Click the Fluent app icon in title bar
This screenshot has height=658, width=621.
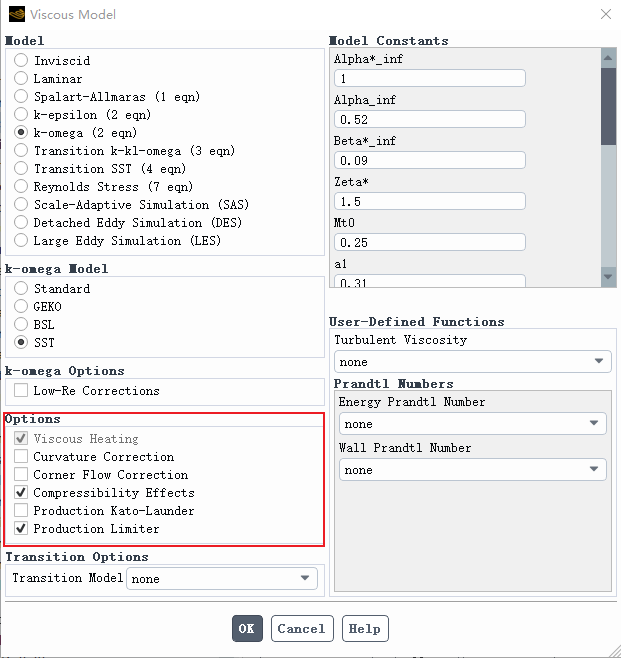coord(16,15)
